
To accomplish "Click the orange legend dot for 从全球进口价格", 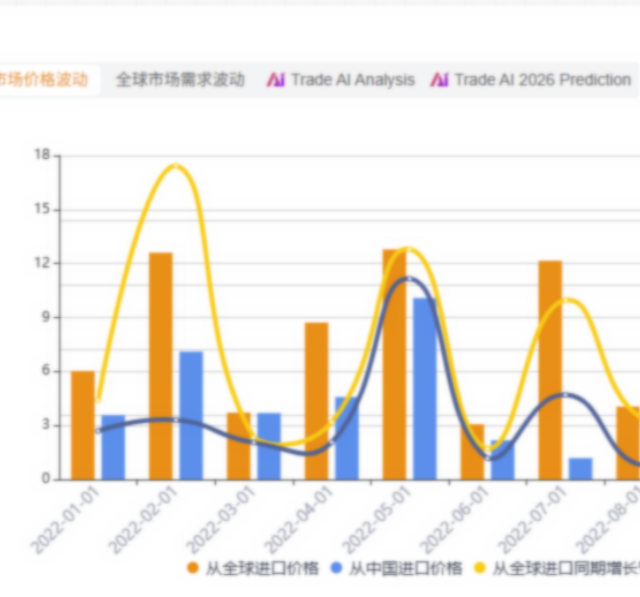I will (x=193, y=568).
